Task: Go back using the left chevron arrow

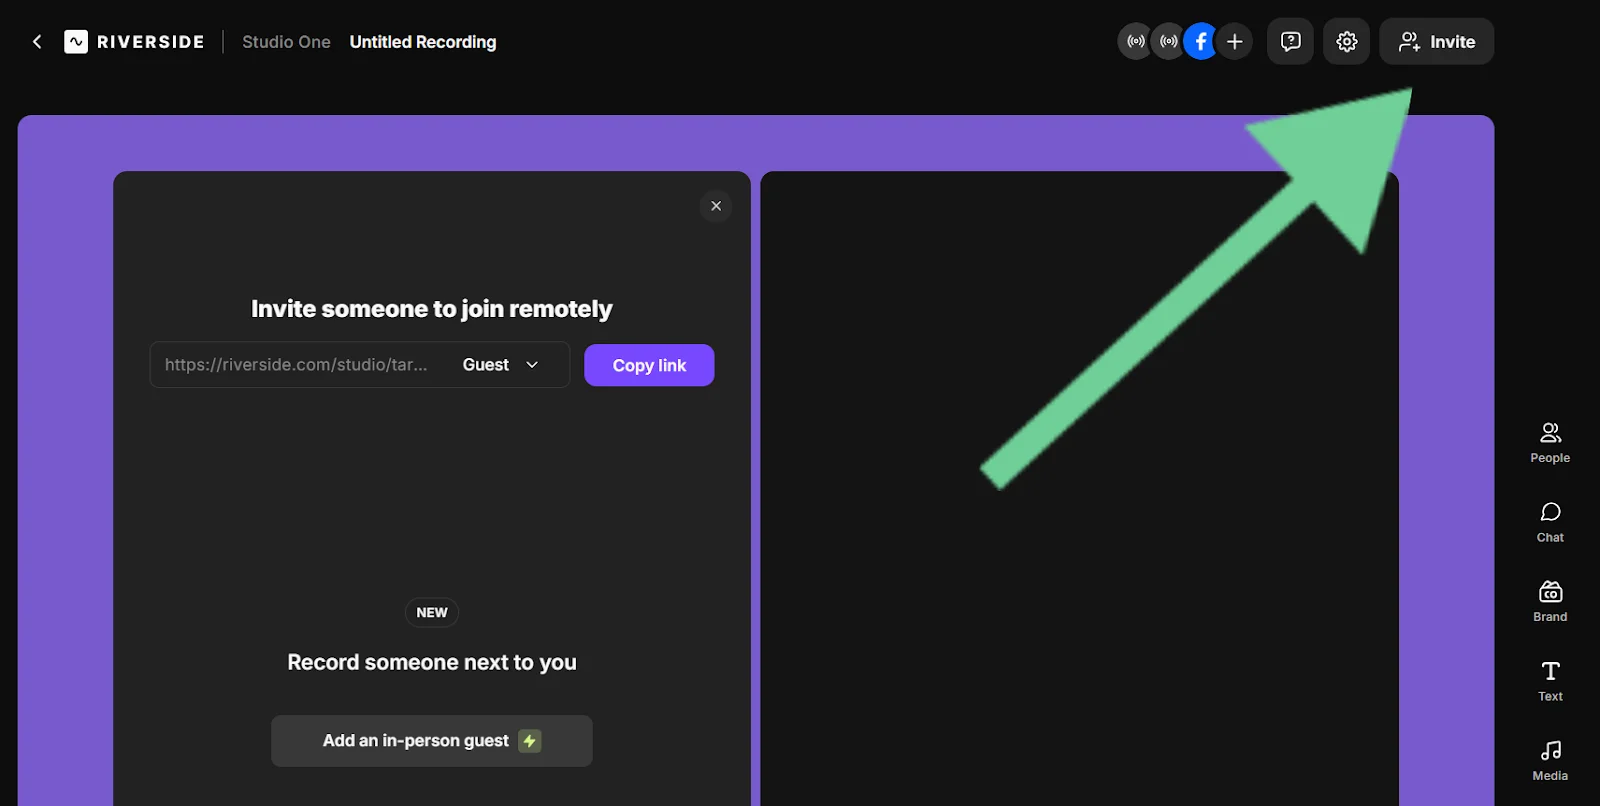Action: point(37,42)
